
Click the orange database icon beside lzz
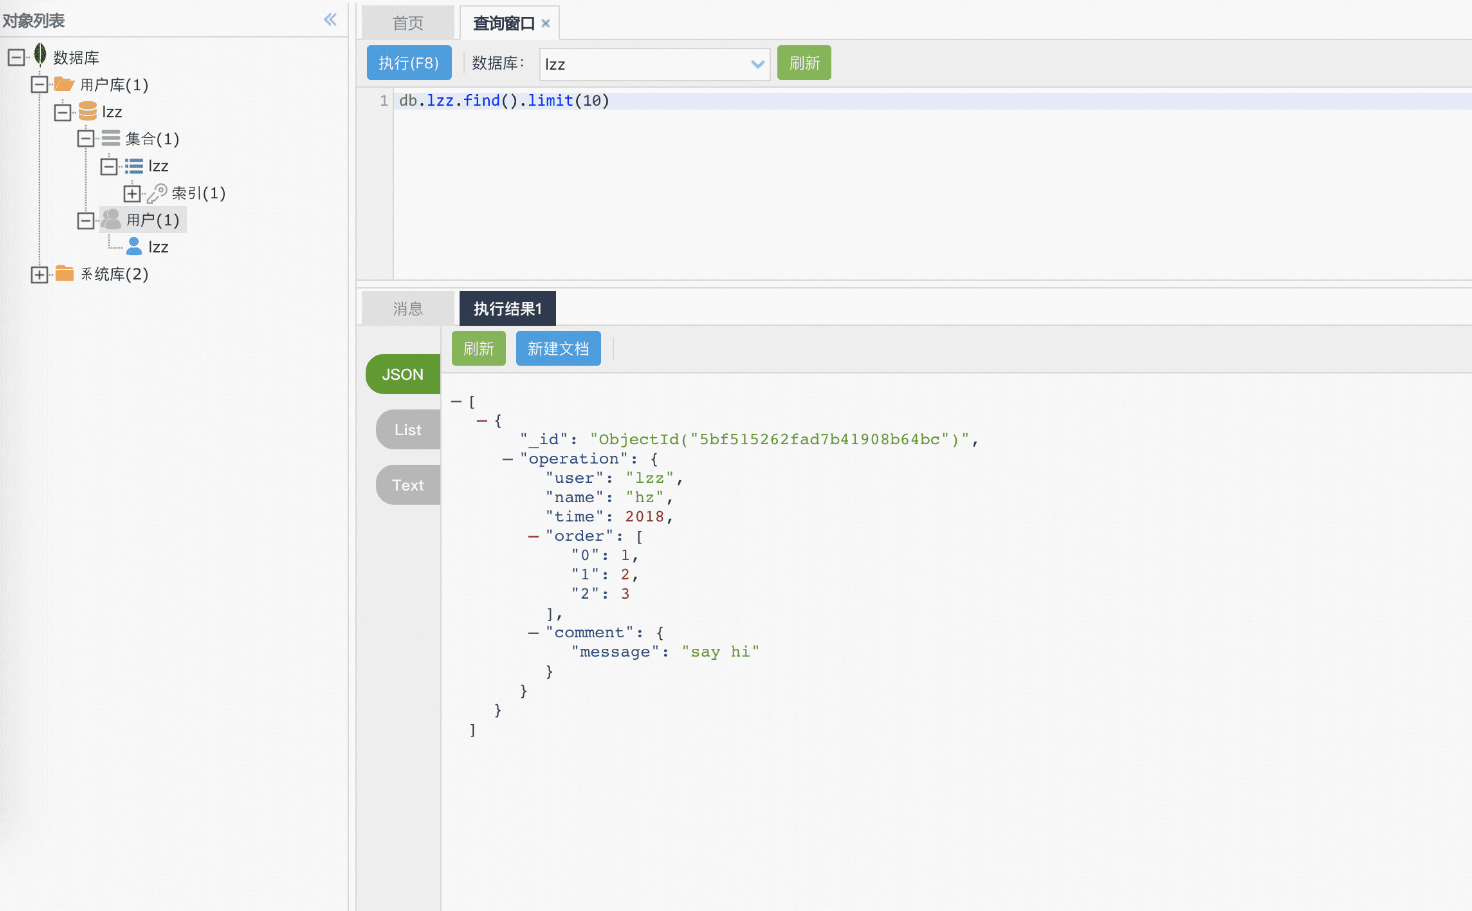point(88,111)
